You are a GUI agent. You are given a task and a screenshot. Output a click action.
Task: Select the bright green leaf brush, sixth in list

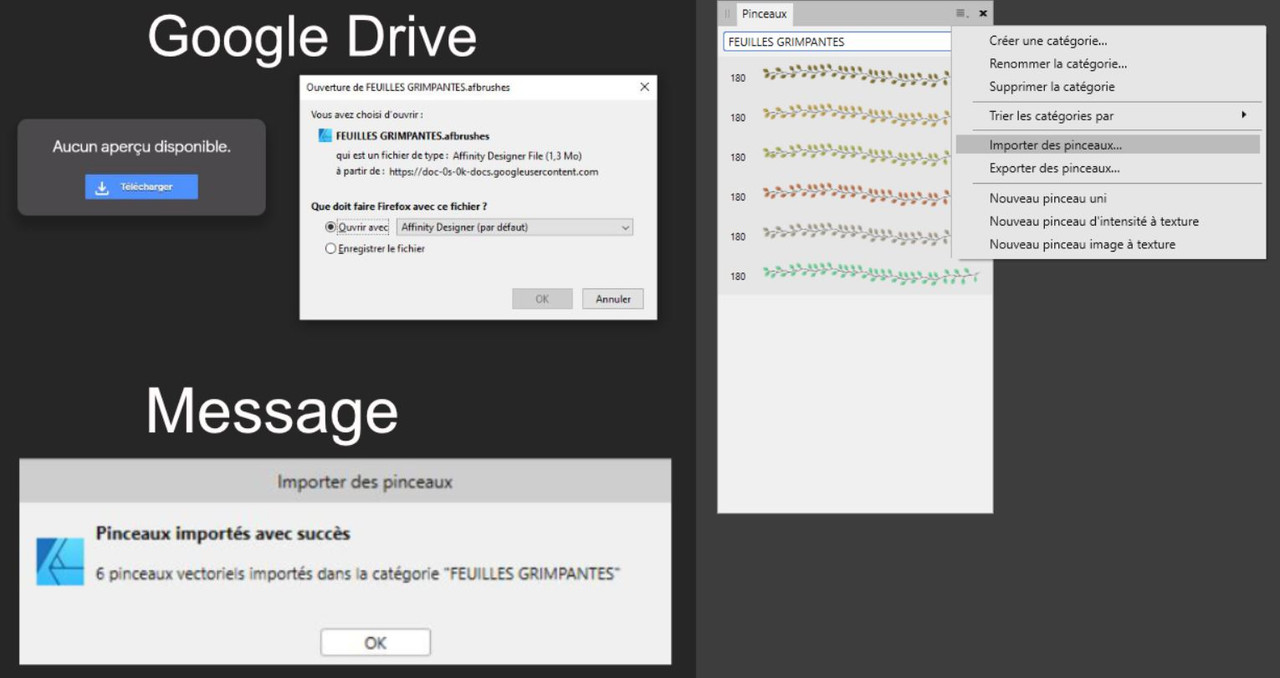click(x=870, y=274)
